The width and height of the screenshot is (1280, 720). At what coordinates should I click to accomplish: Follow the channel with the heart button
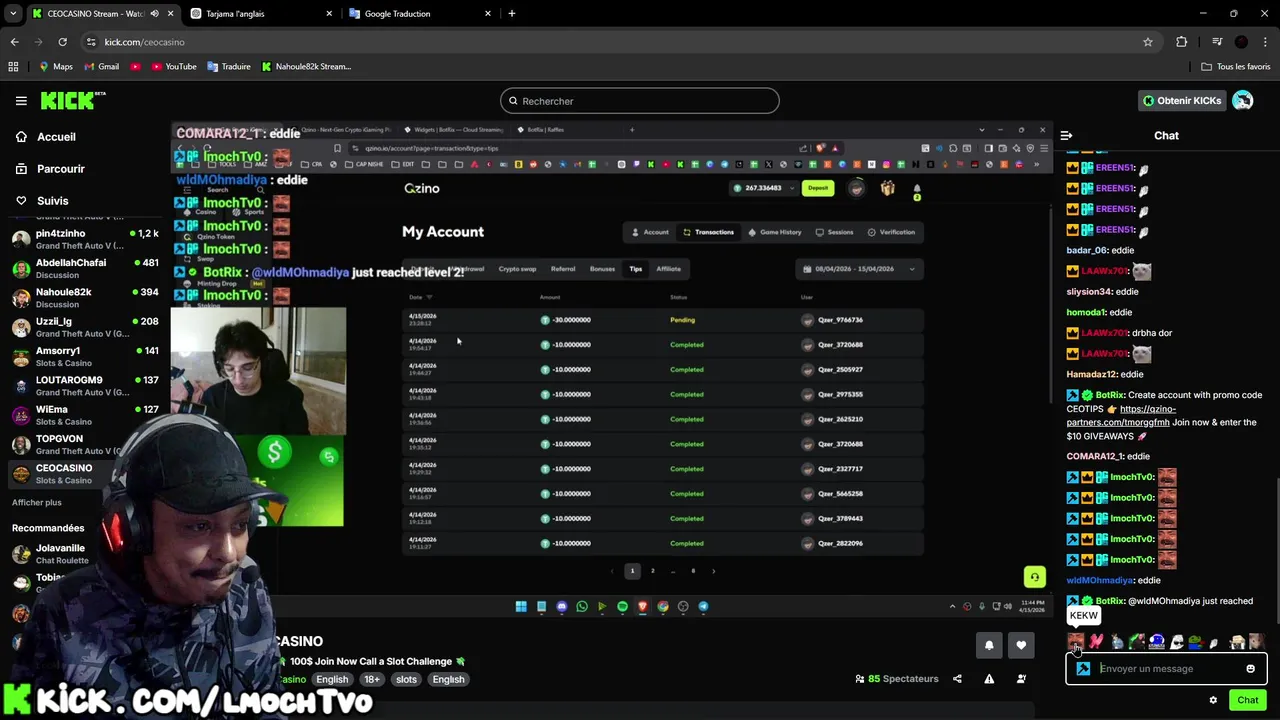(x=1021, y=646)
